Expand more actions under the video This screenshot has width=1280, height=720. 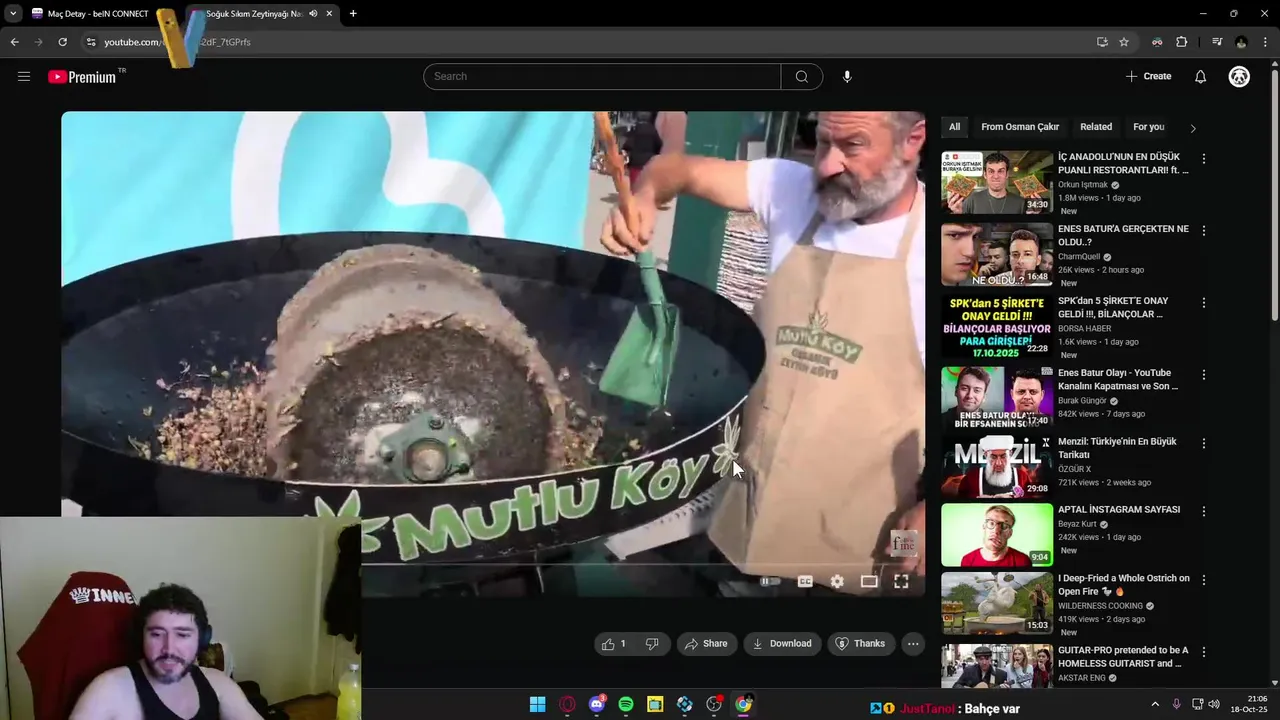click(x=913, y=644)
